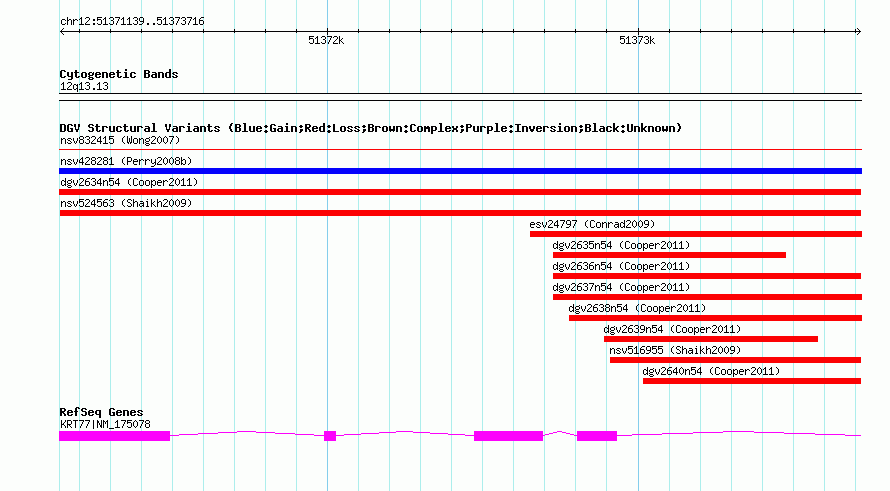The height and width of the screenshot is (491, 890).
Task: Click the red bar for dgv2636n54
Action: point(707,276)
